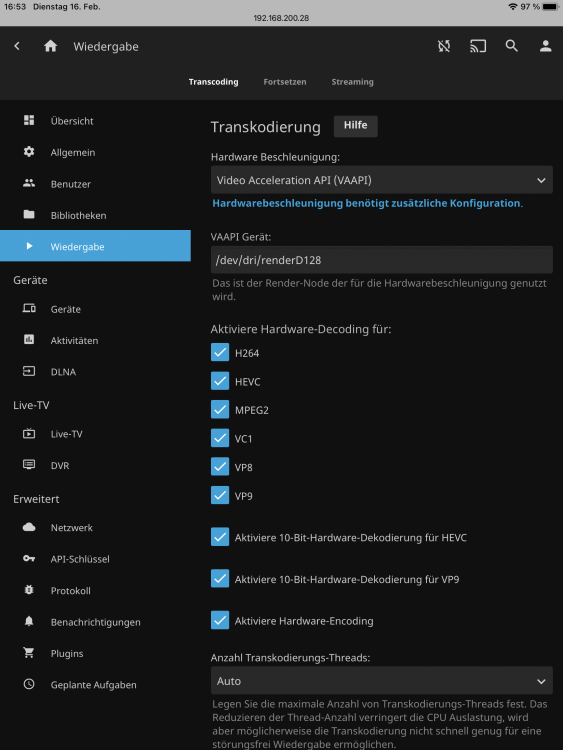Tap the cast to device icon
The image size is (563, 750).
[x=478, y=46]
